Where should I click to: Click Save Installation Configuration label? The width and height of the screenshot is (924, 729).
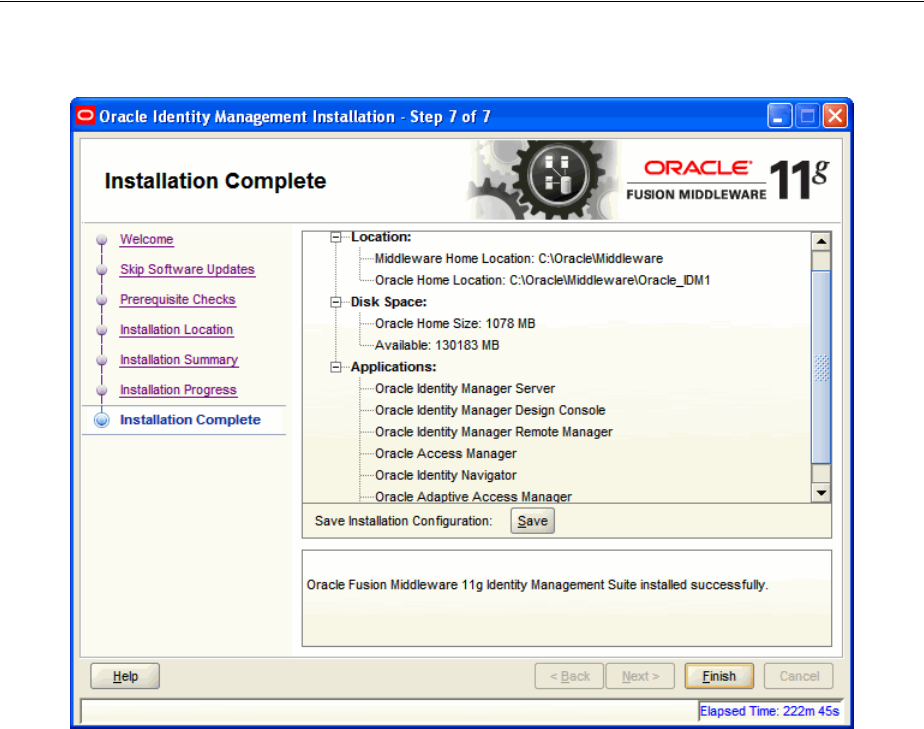(x=403, y=522)
